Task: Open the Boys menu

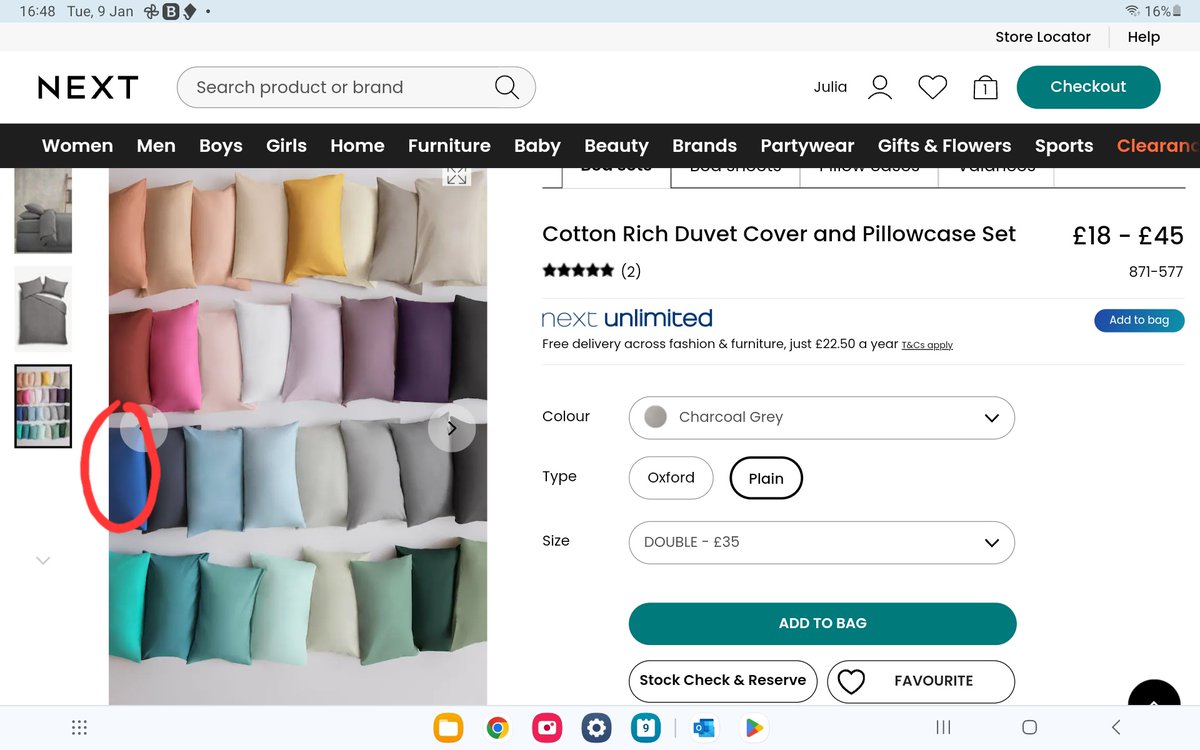Action: click(221, 146)
